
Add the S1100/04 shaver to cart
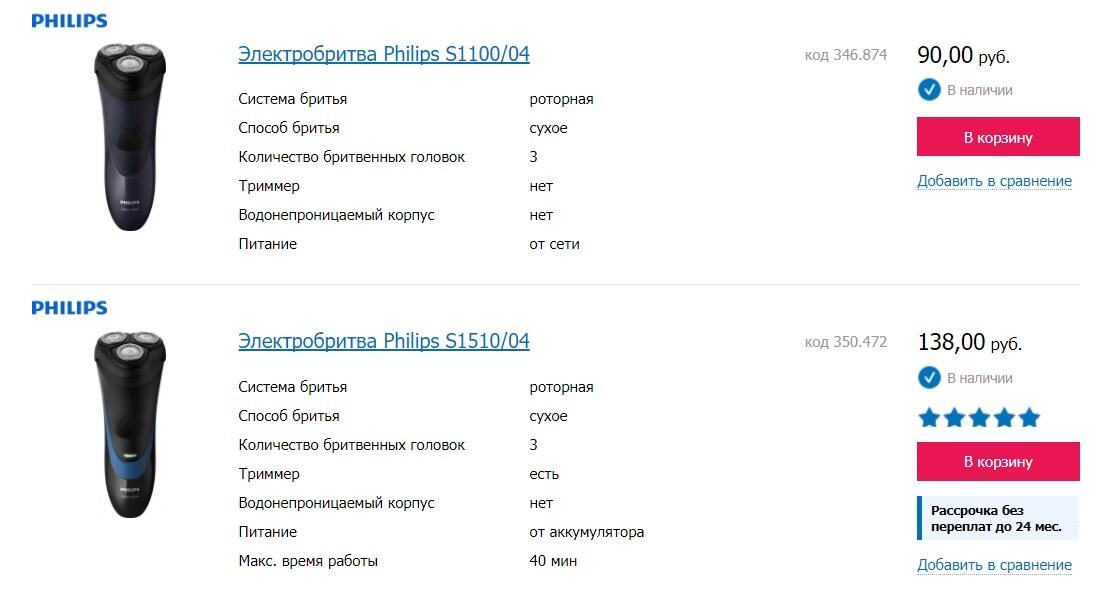click(x=998, y=137)
